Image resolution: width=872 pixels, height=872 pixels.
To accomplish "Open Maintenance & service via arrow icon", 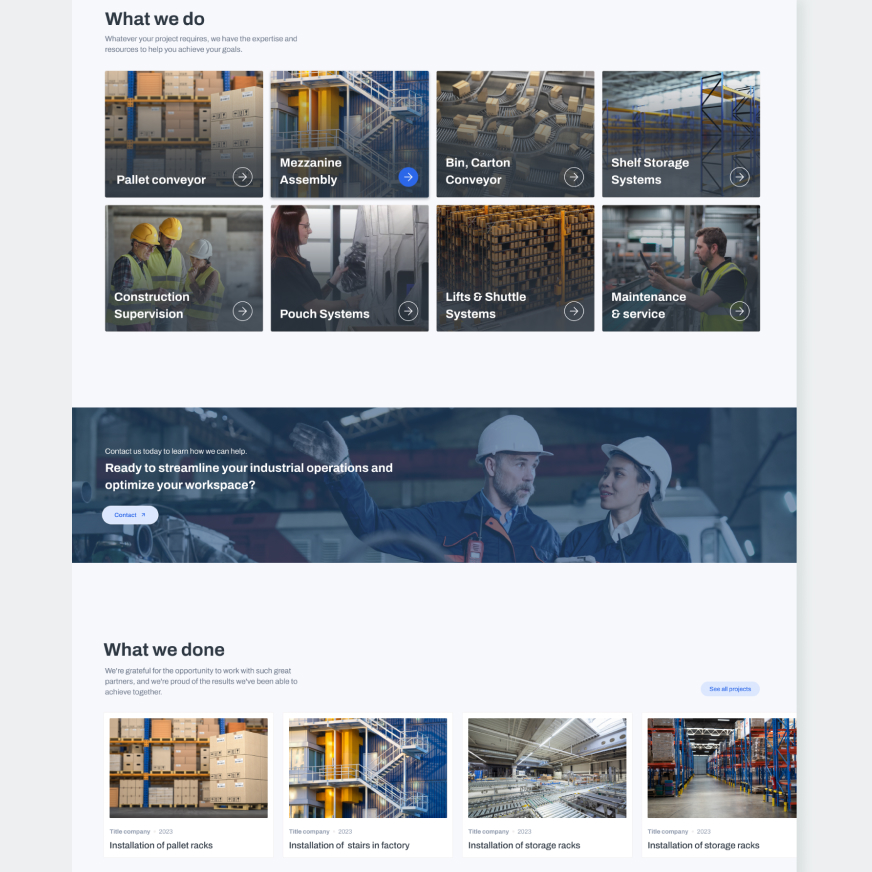I will 739,311.
